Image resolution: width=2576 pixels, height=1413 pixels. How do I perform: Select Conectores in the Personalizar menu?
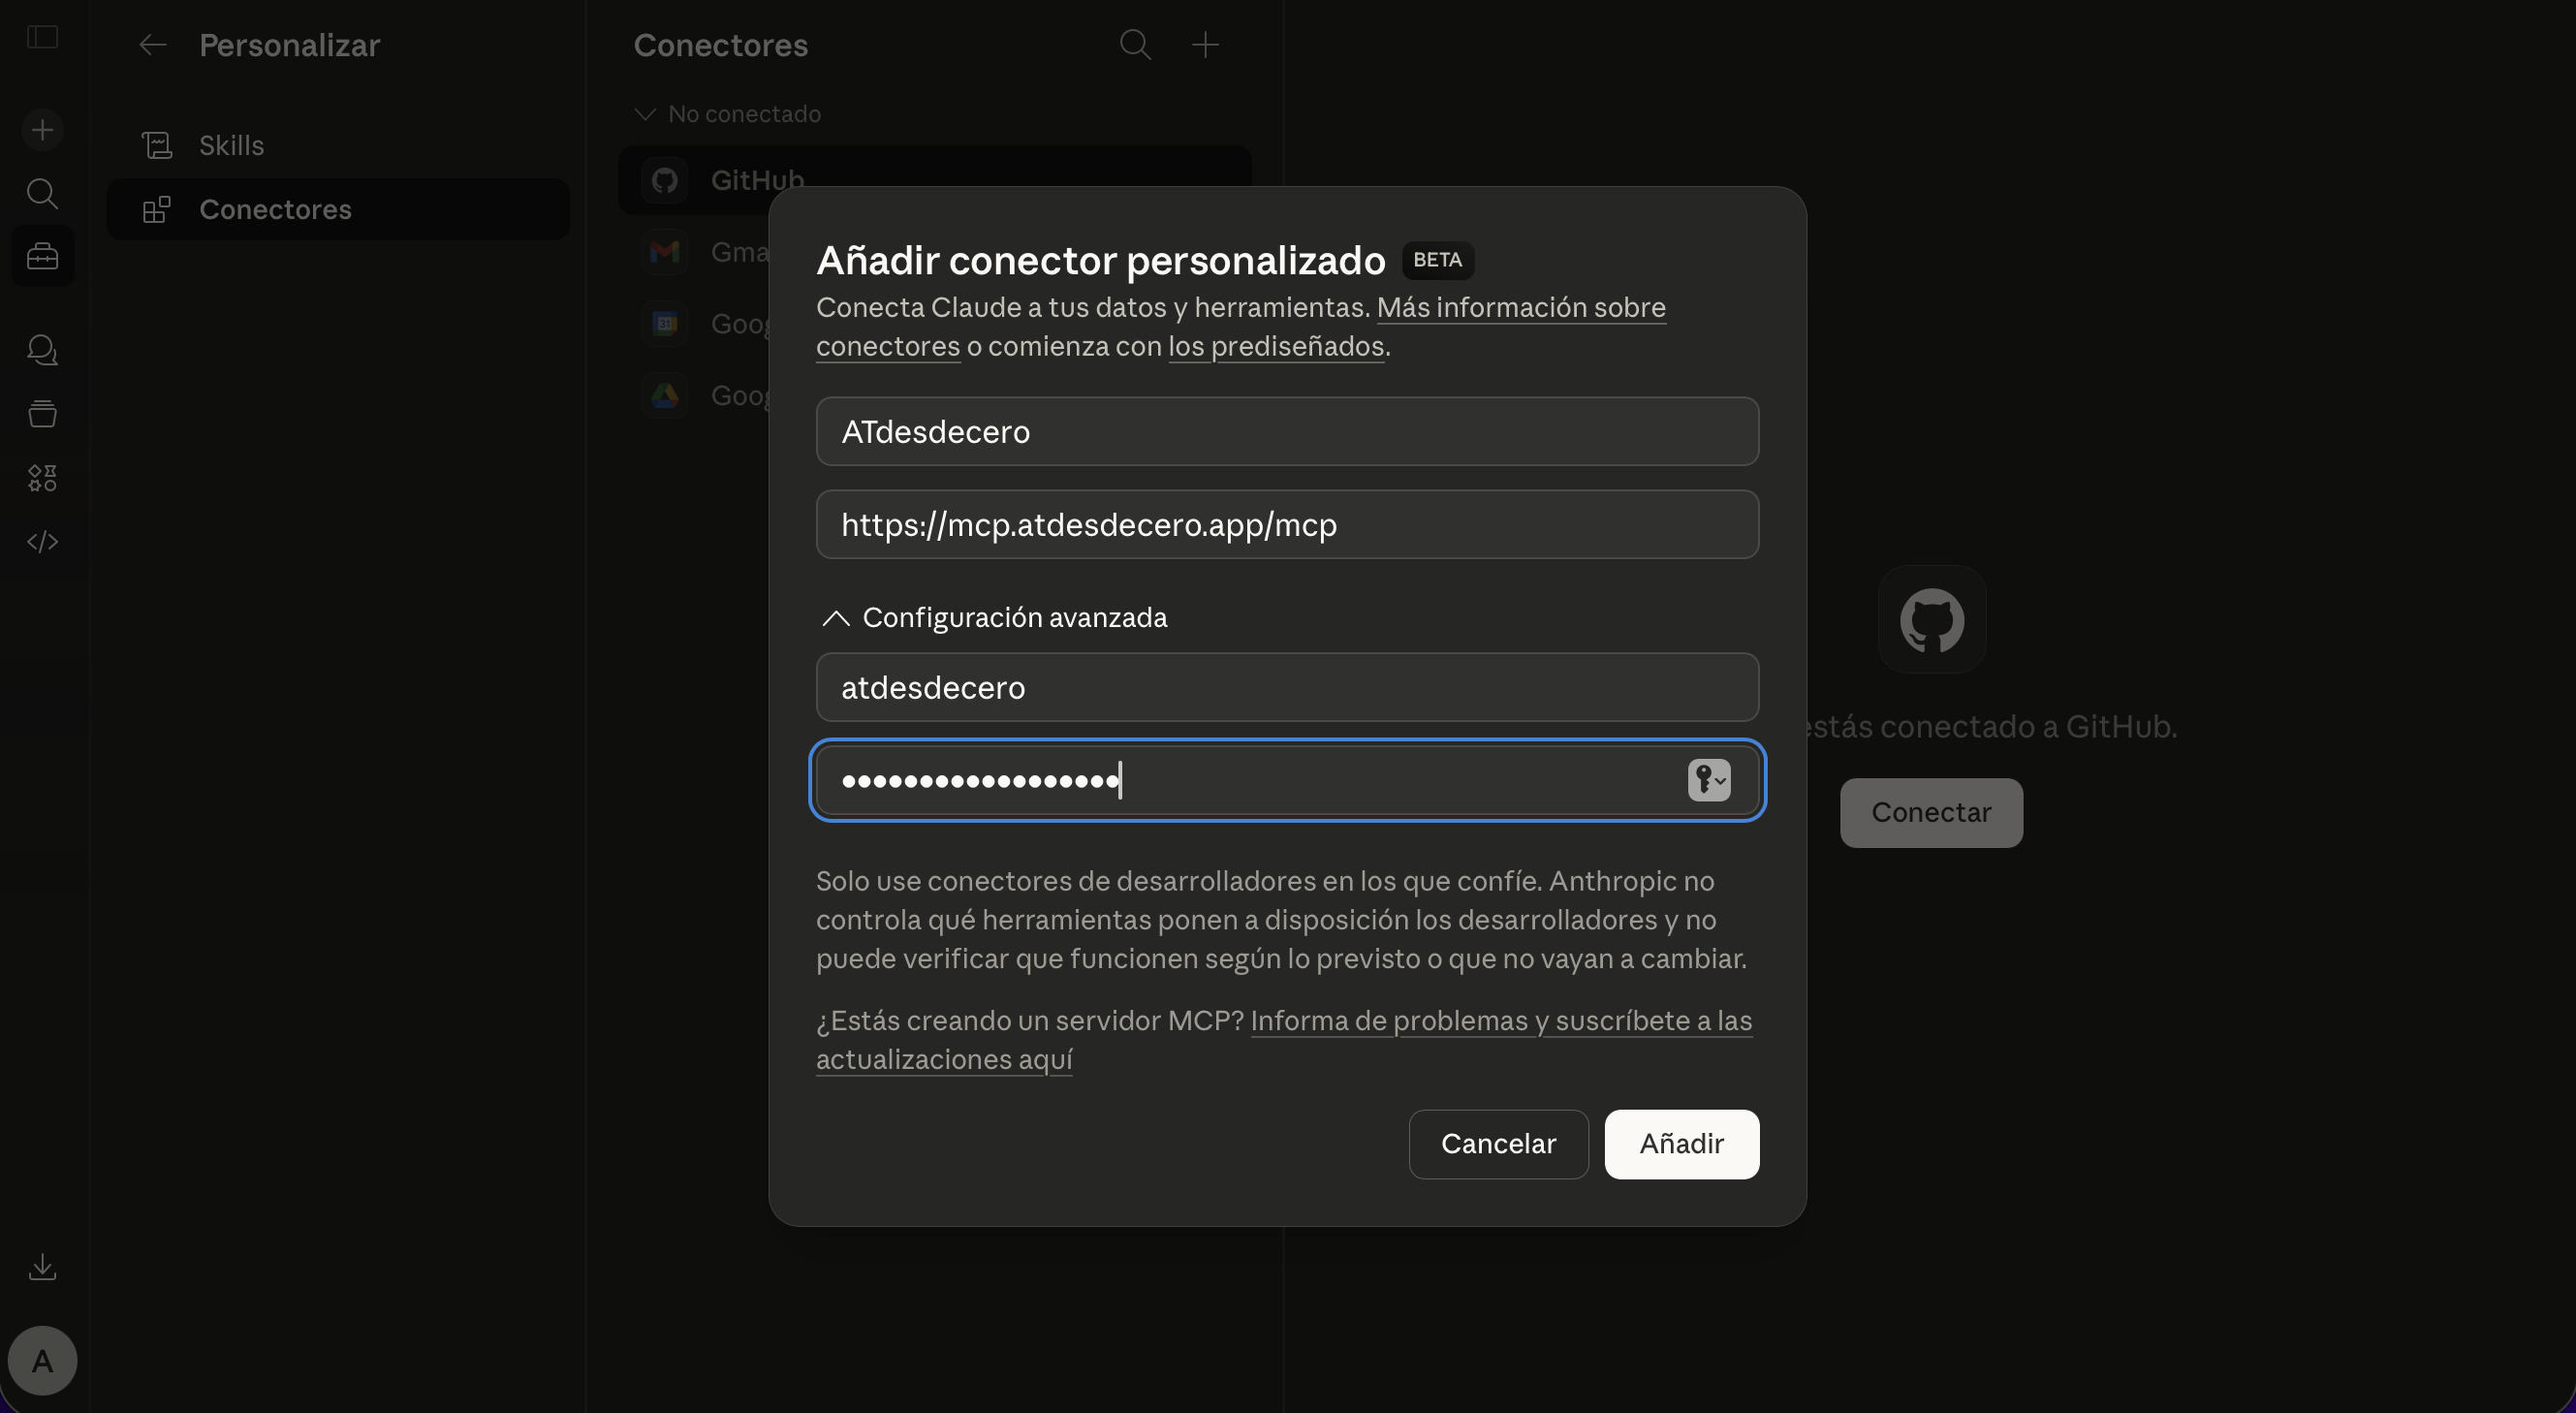(276, 209)
